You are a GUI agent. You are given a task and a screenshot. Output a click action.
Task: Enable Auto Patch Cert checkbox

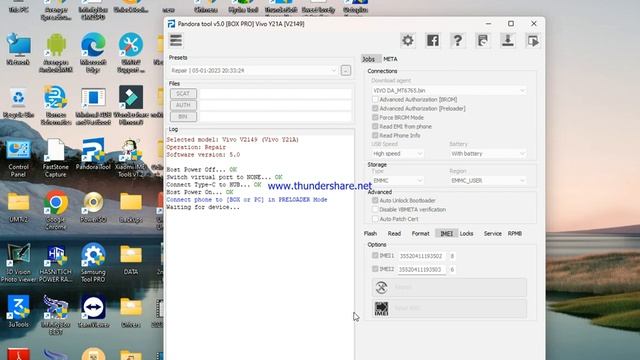(x=375, y=219)
